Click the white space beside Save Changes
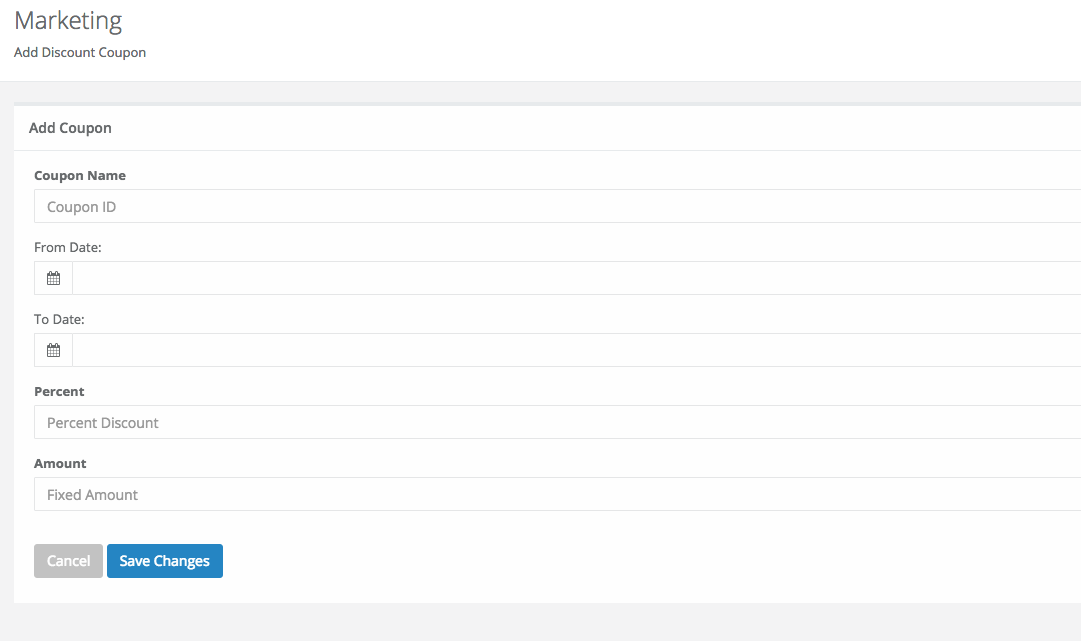 point(620,561)
